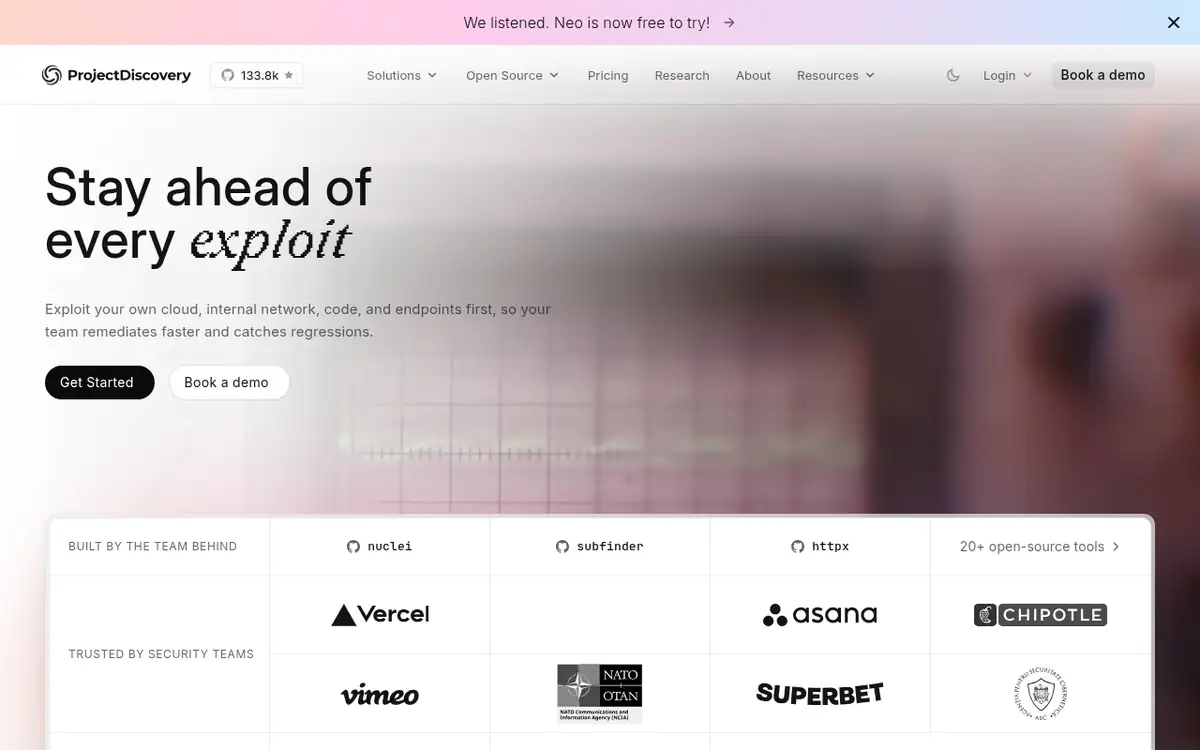Open the subfinder GitHub link
This screenshot has height=750, width=1200.
600,546
